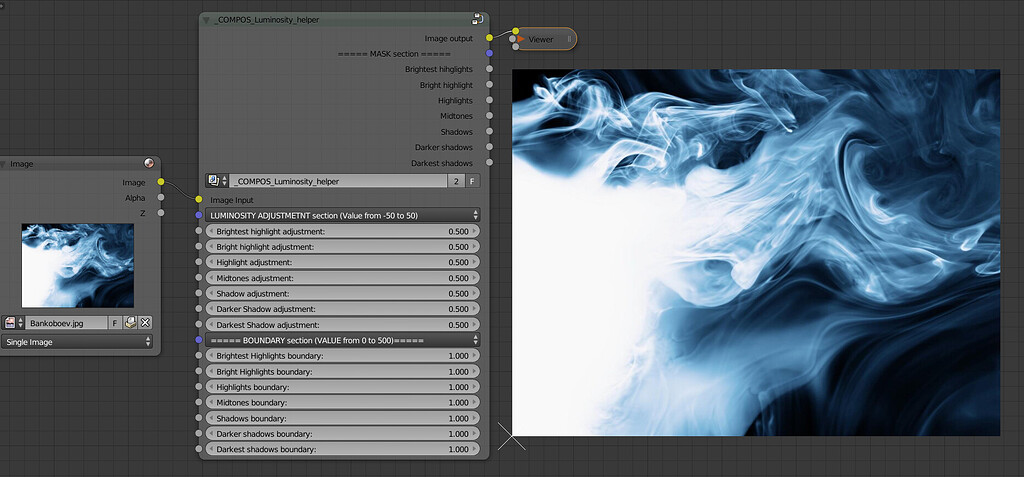Image resolution: width=1024 pixels, height=477 pixels.
Task: Click the Highlights output socket
Action: [489, 100]
